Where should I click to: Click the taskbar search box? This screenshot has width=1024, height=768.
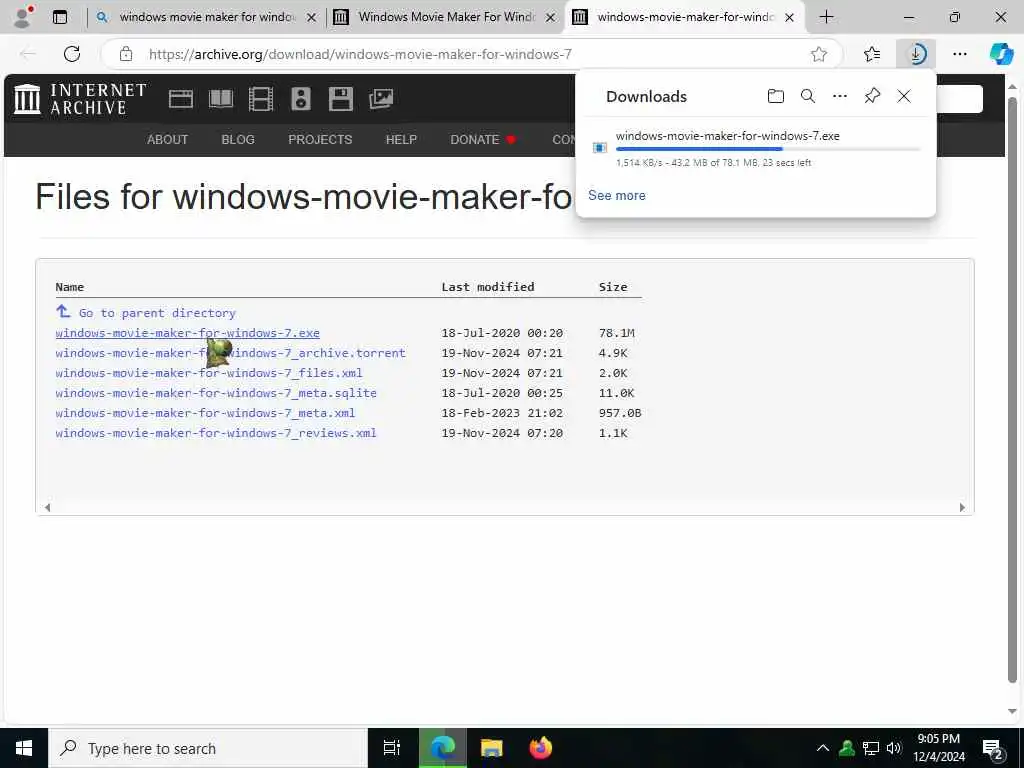(x=208, y=748)
